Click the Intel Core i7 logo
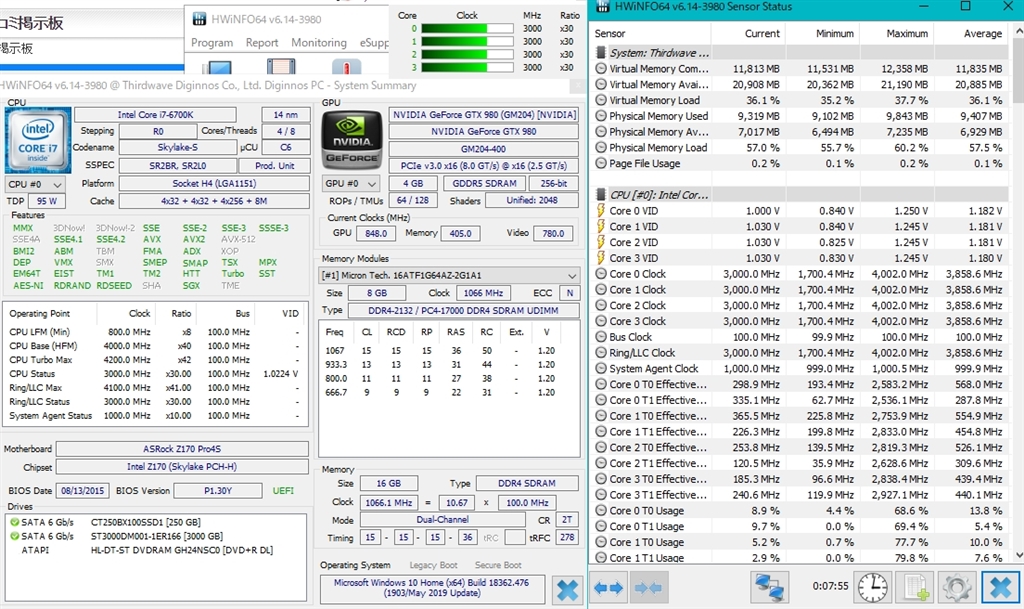This screenshot has width=1024, height=609. click(37, 140)
